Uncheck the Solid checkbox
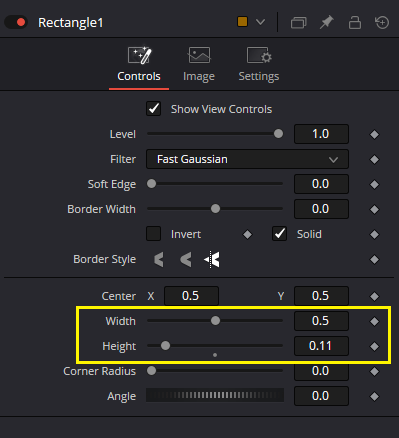This screenshot has width=399, height=438. (279, 234)
